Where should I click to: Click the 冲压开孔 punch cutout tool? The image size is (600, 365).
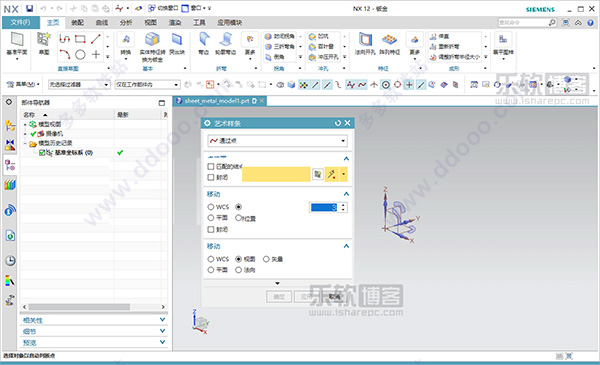coord(324,57)
